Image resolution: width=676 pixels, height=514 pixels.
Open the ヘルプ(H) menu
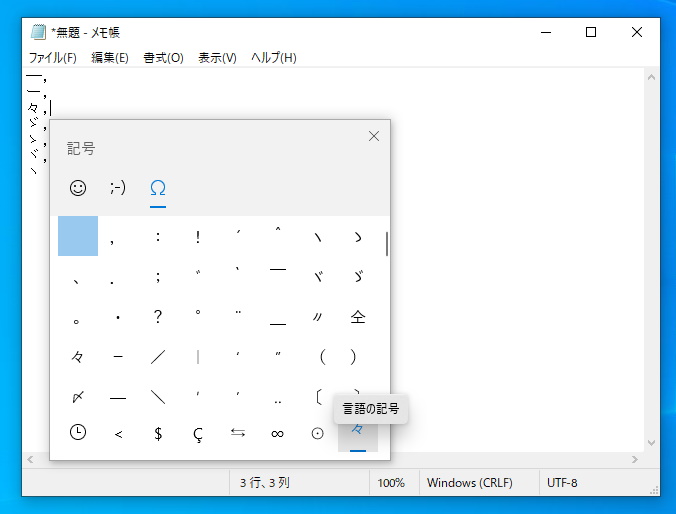(x=274, y=57)
